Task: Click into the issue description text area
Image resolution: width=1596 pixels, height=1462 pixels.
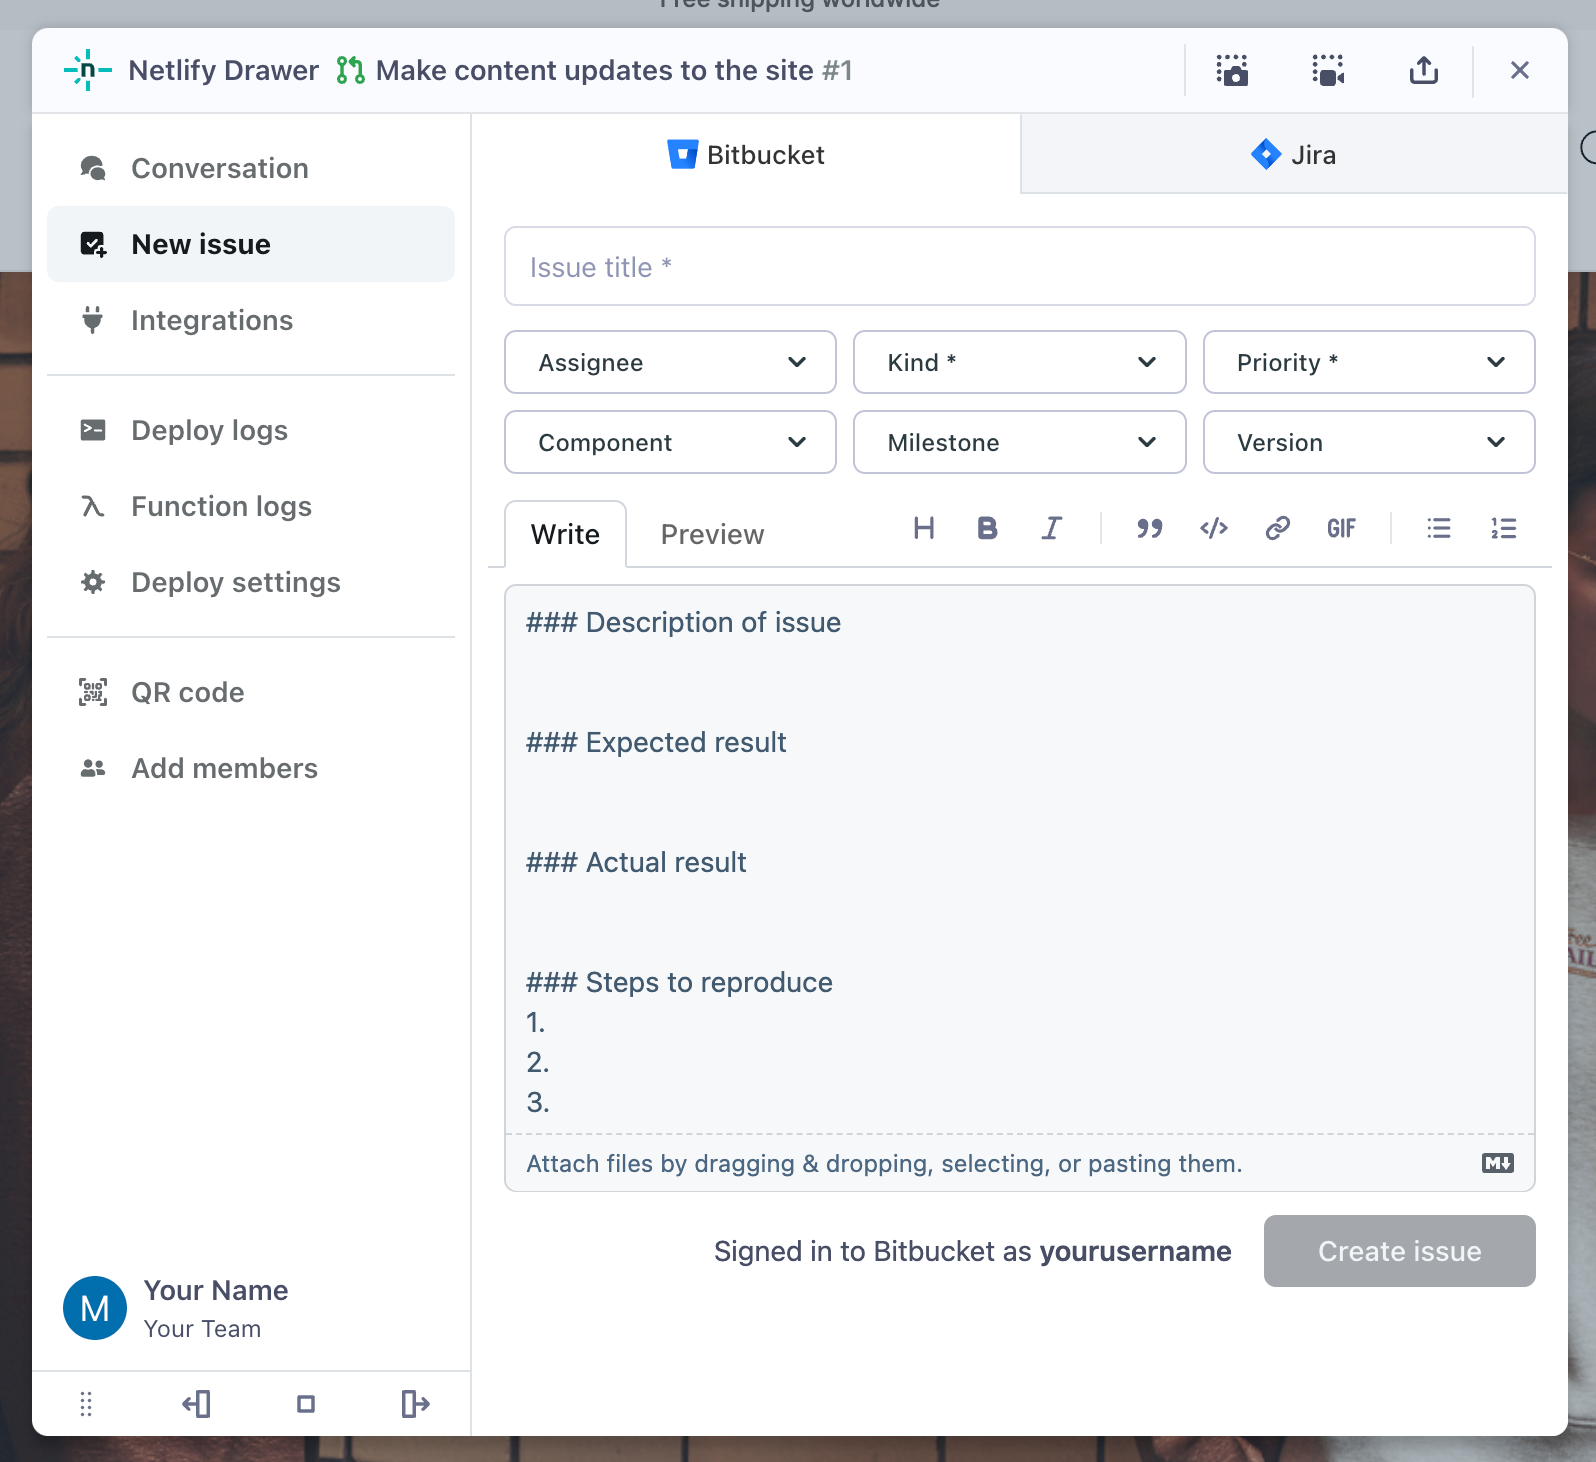Action: coord(1020,860)
